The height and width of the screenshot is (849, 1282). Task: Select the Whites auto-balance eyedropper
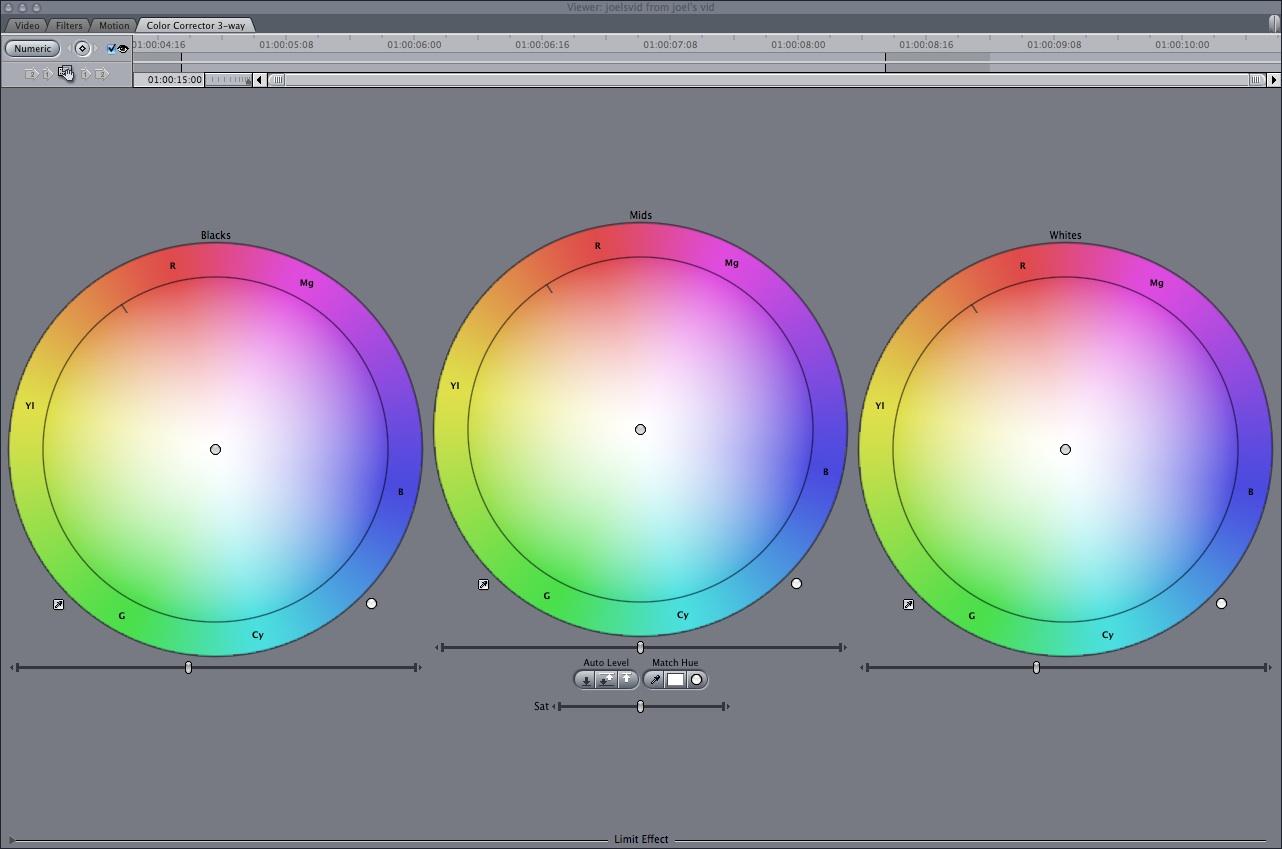909,604
